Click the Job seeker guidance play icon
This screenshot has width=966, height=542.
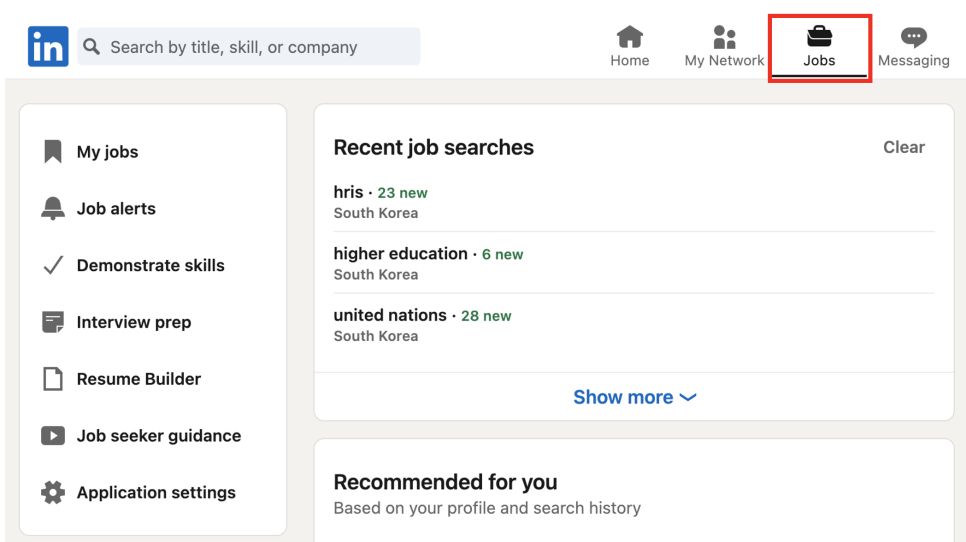(53, 435)
